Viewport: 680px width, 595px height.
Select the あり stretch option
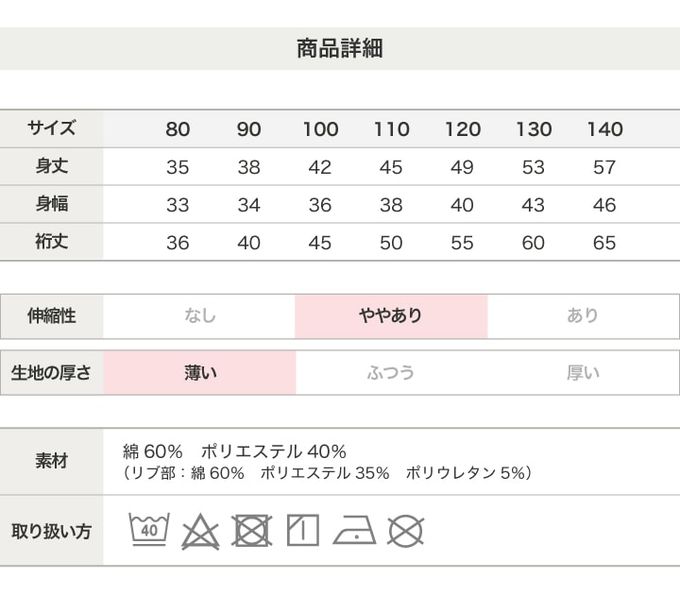(583, 316)
